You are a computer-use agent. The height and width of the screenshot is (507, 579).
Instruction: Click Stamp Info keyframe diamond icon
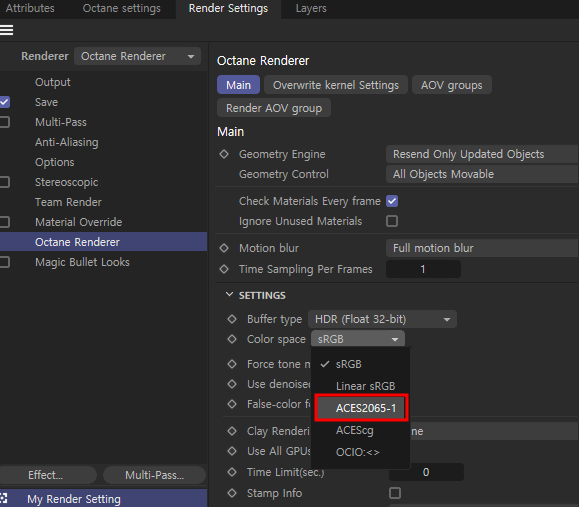232,493
